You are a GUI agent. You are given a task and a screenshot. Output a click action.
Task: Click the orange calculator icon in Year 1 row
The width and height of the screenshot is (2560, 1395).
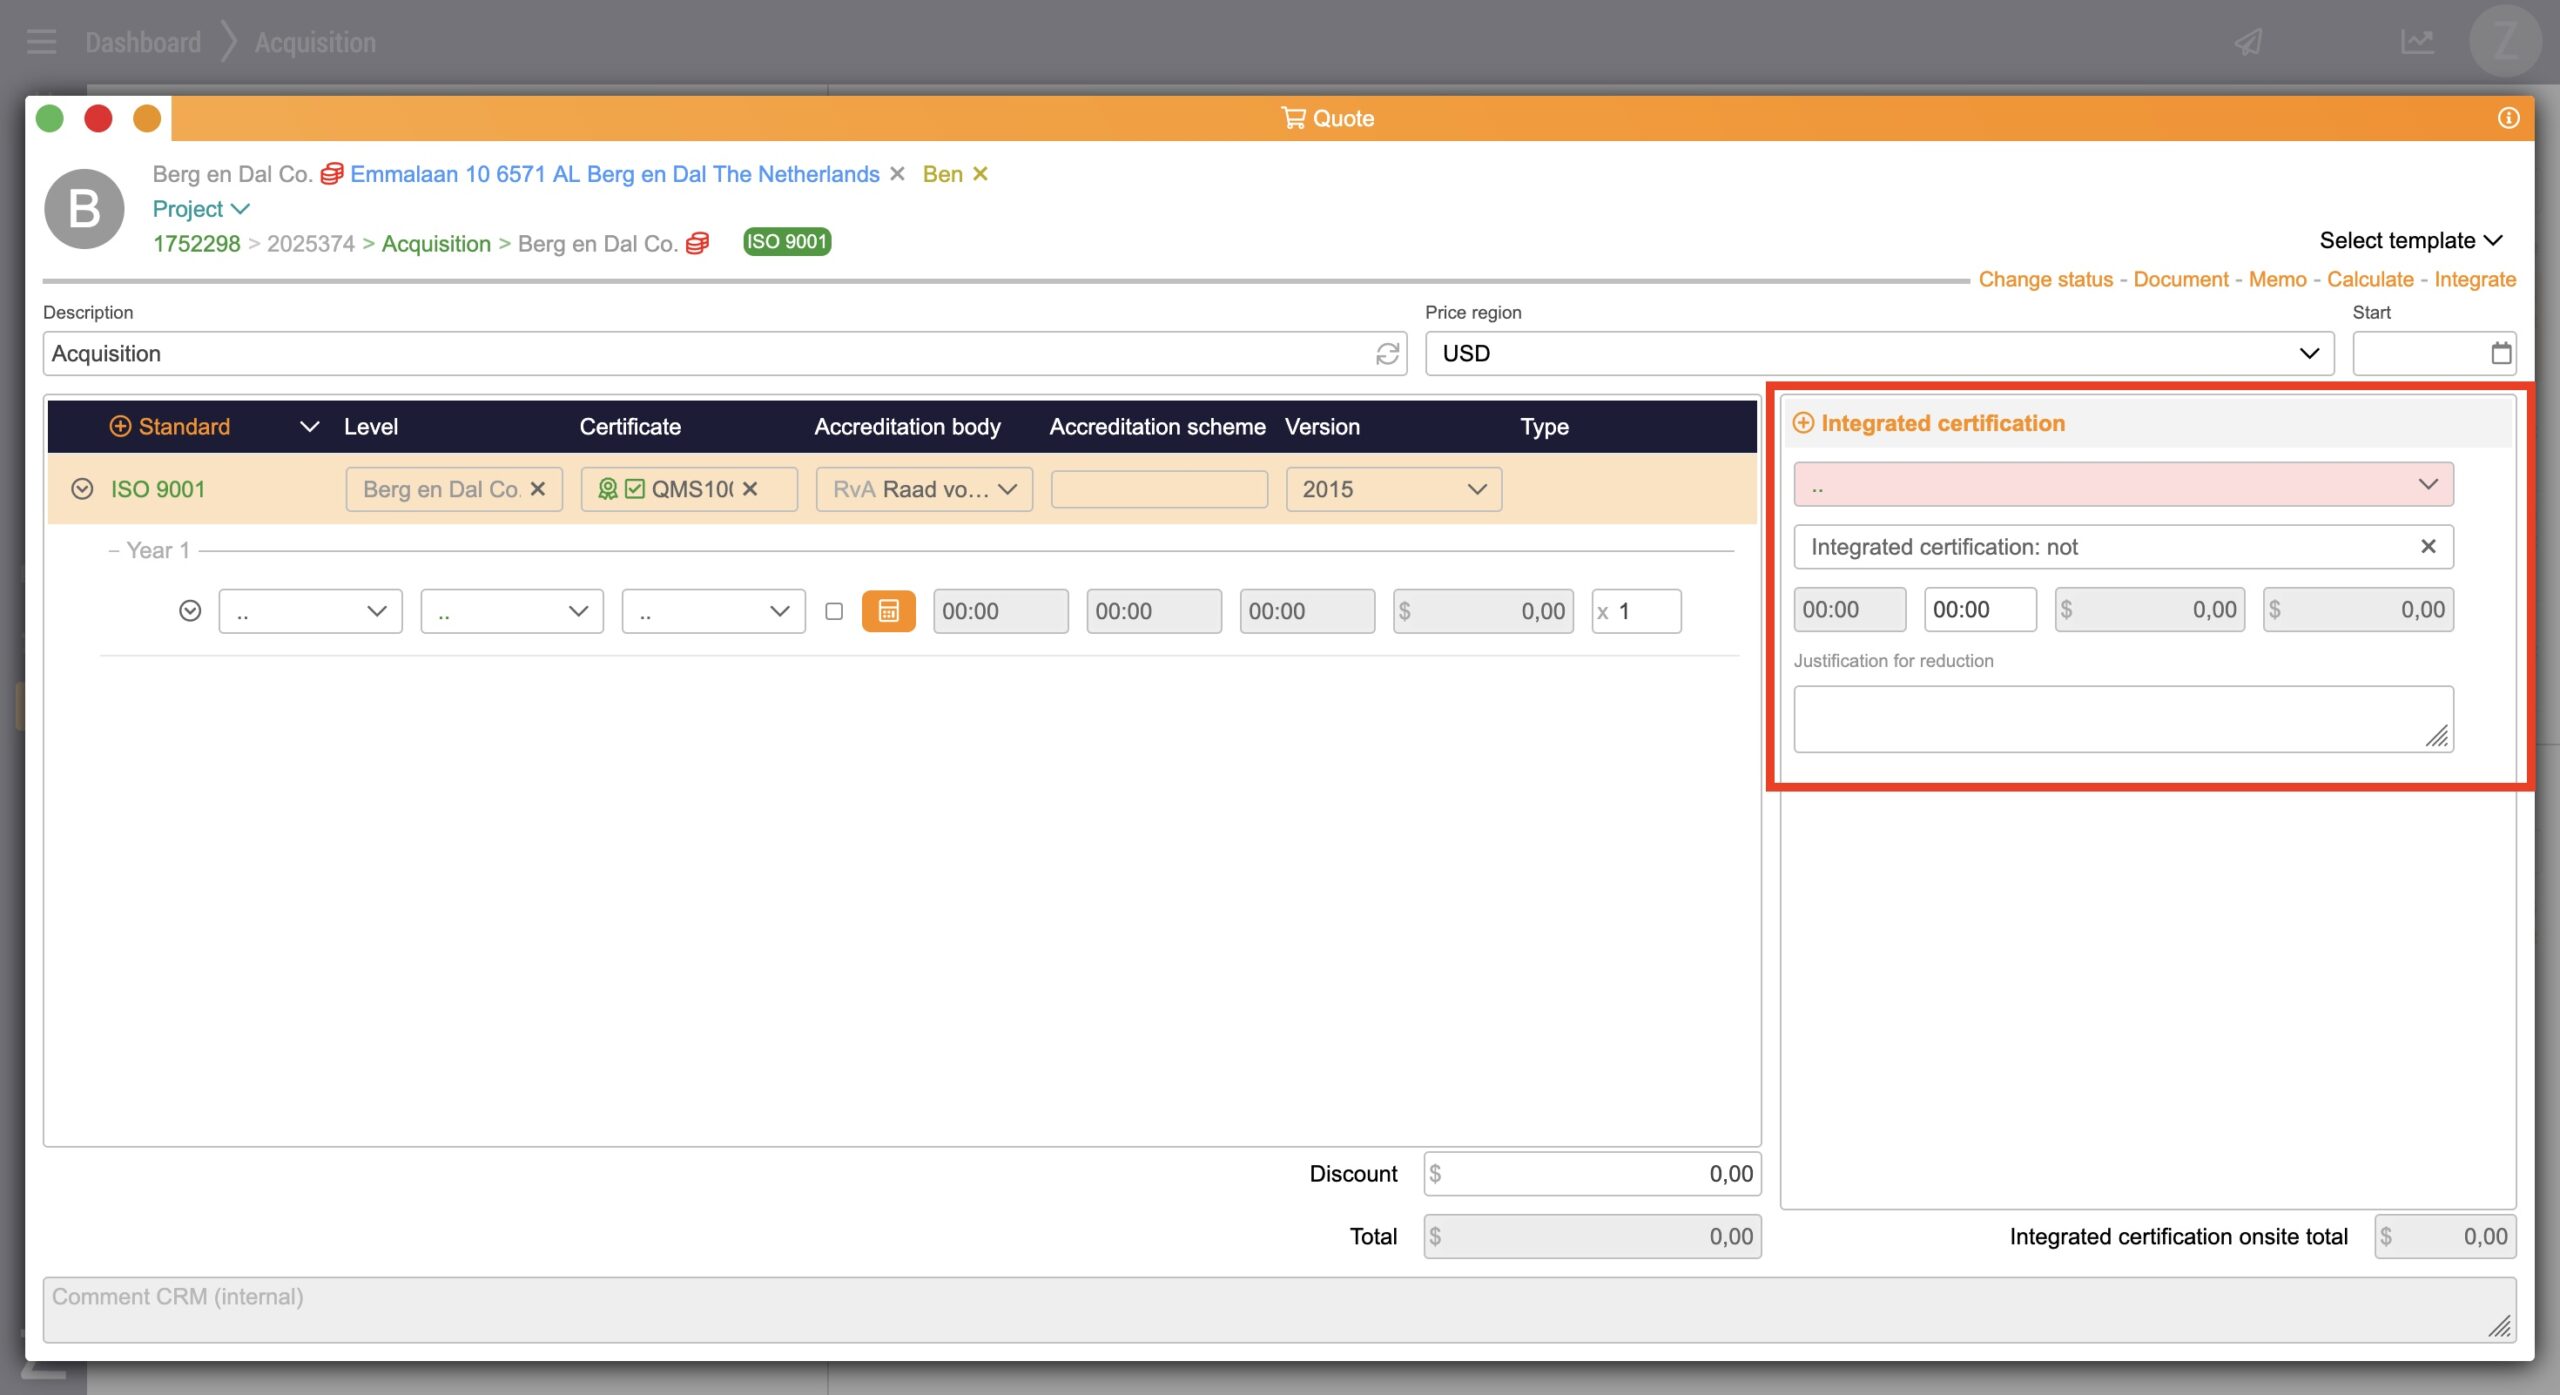[888, 611]
